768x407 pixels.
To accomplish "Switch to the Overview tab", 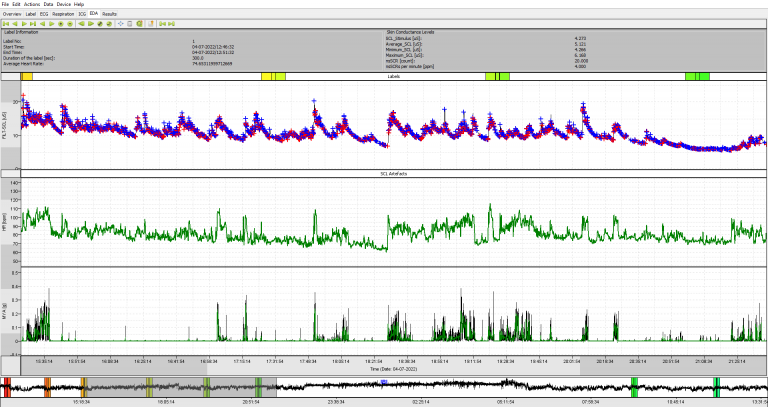I will coord(12,14).
